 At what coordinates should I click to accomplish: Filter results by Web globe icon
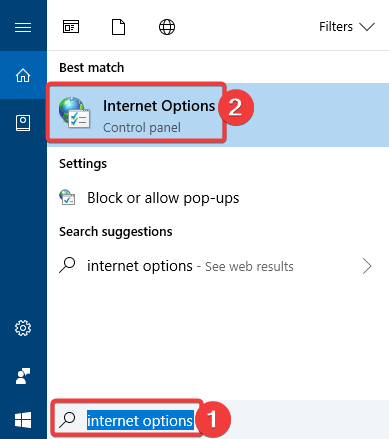pyautogui.click(x=167, y=27)
